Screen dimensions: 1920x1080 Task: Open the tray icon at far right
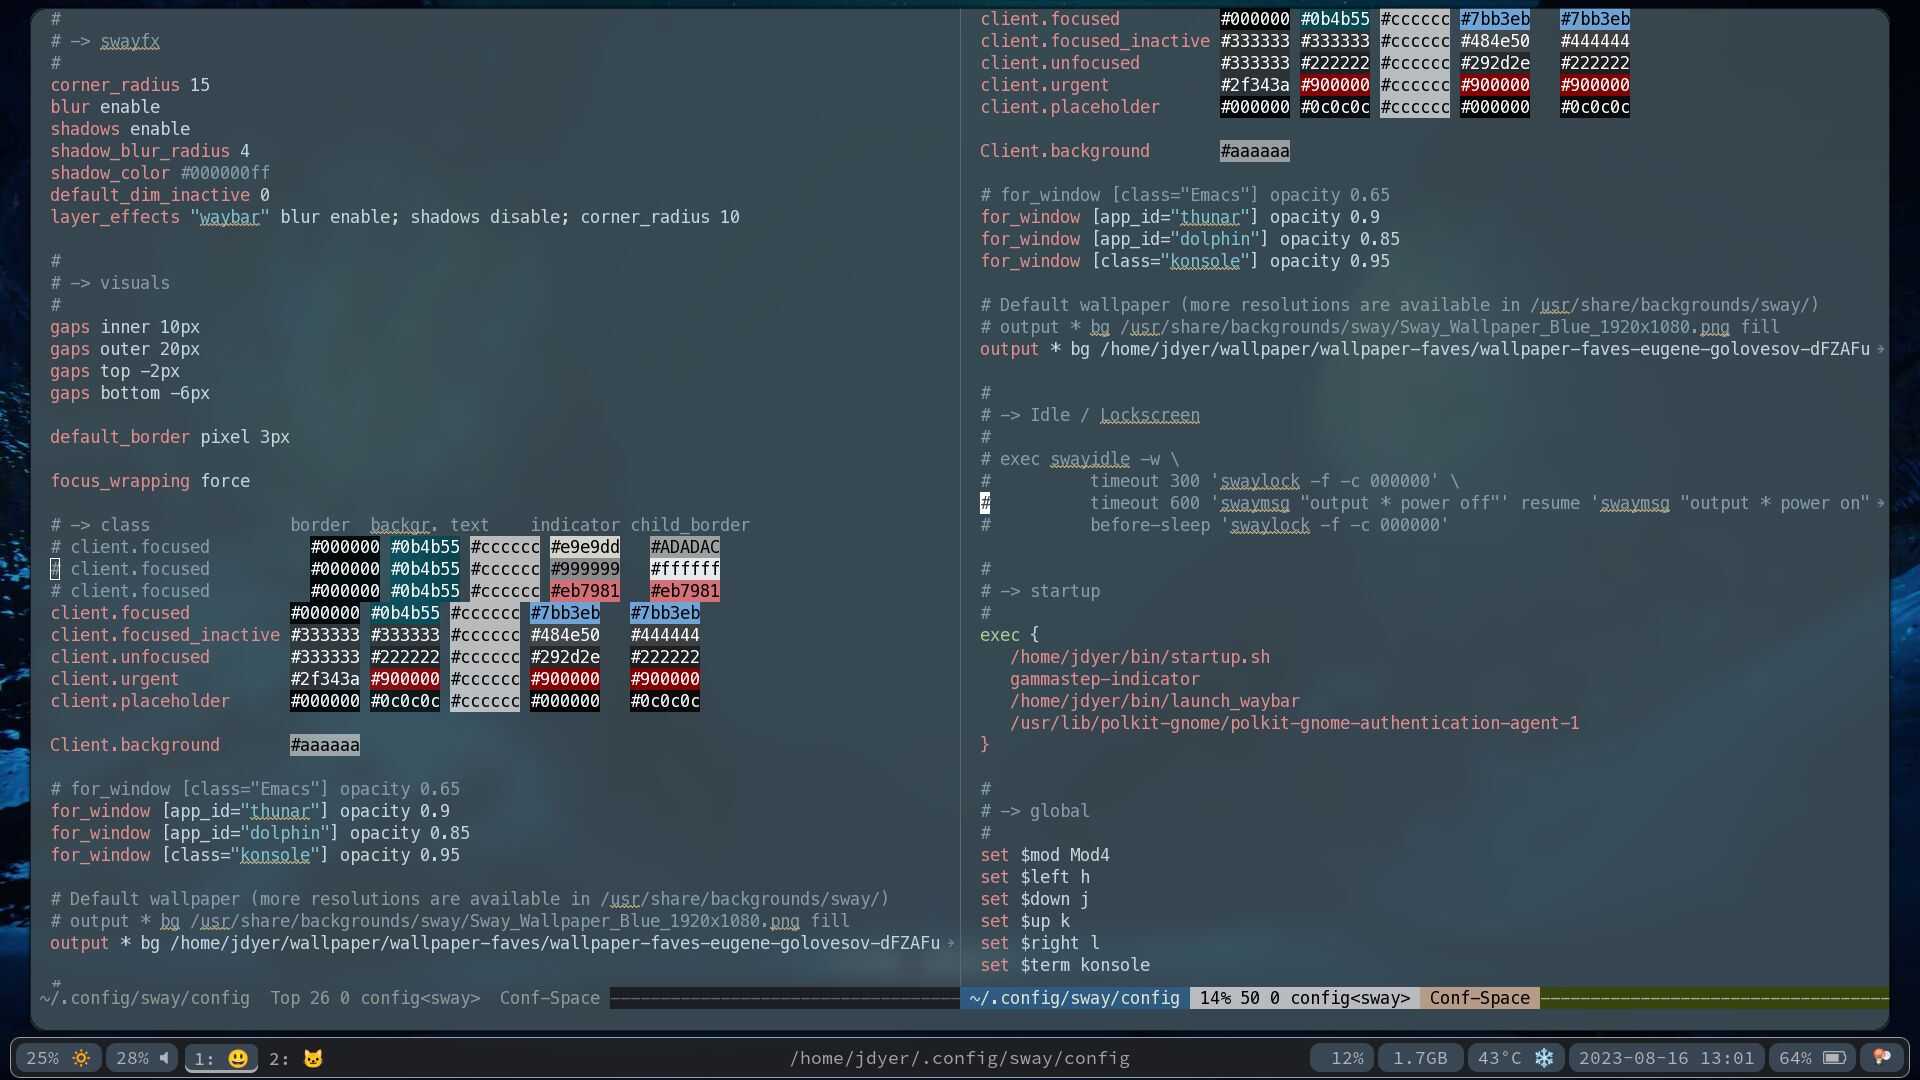tap(1881, 1058)
